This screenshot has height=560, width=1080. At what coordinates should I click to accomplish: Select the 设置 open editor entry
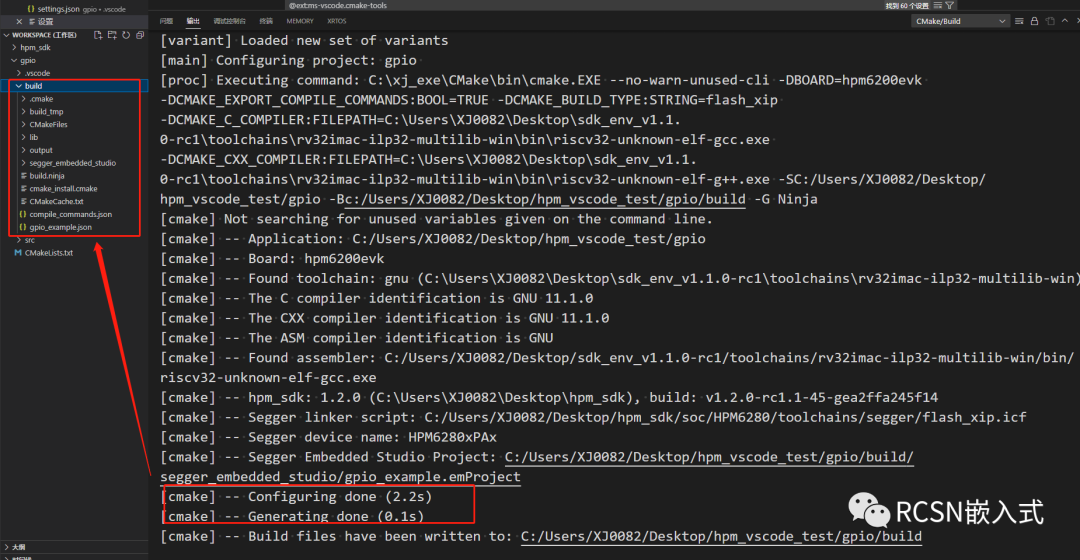pos(45,21)
